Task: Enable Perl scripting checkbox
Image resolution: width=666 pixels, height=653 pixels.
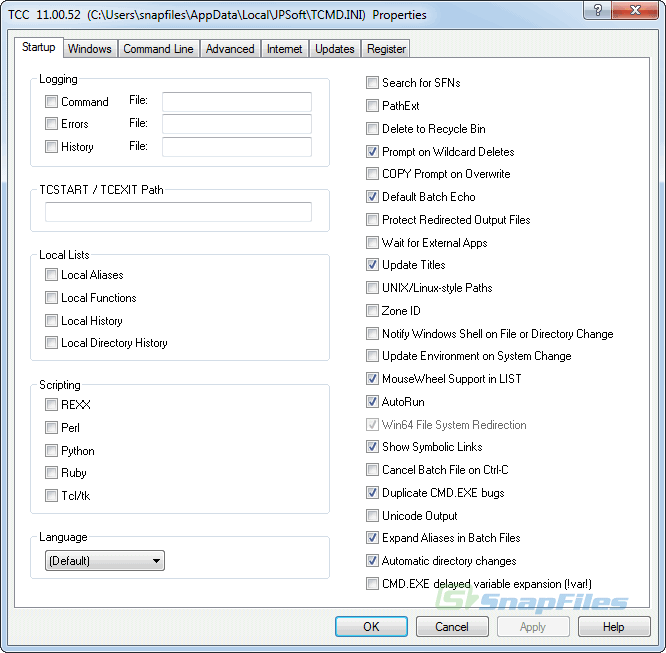Action: [x=51, y=427]
